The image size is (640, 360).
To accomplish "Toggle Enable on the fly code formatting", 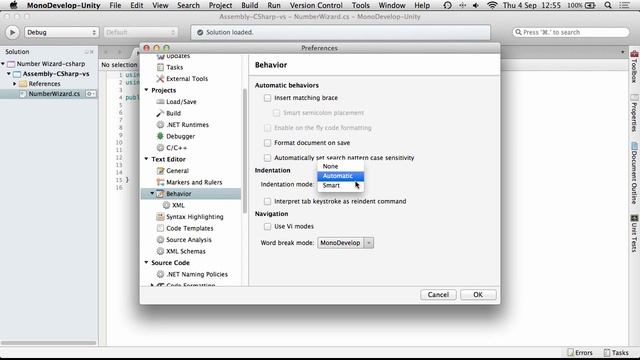I will click(267, 128).
